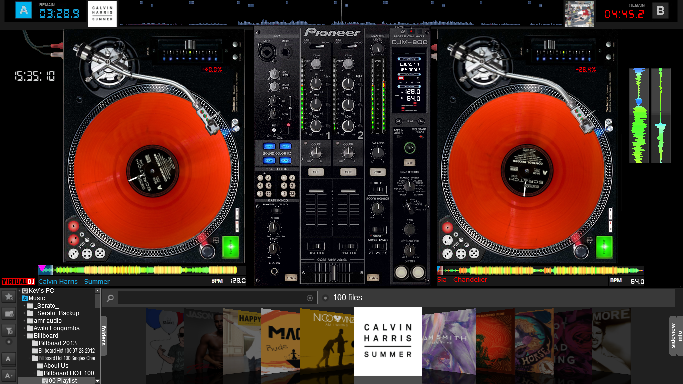
Task: Open deck B's album cover beside the red timer
Action: 579,14
